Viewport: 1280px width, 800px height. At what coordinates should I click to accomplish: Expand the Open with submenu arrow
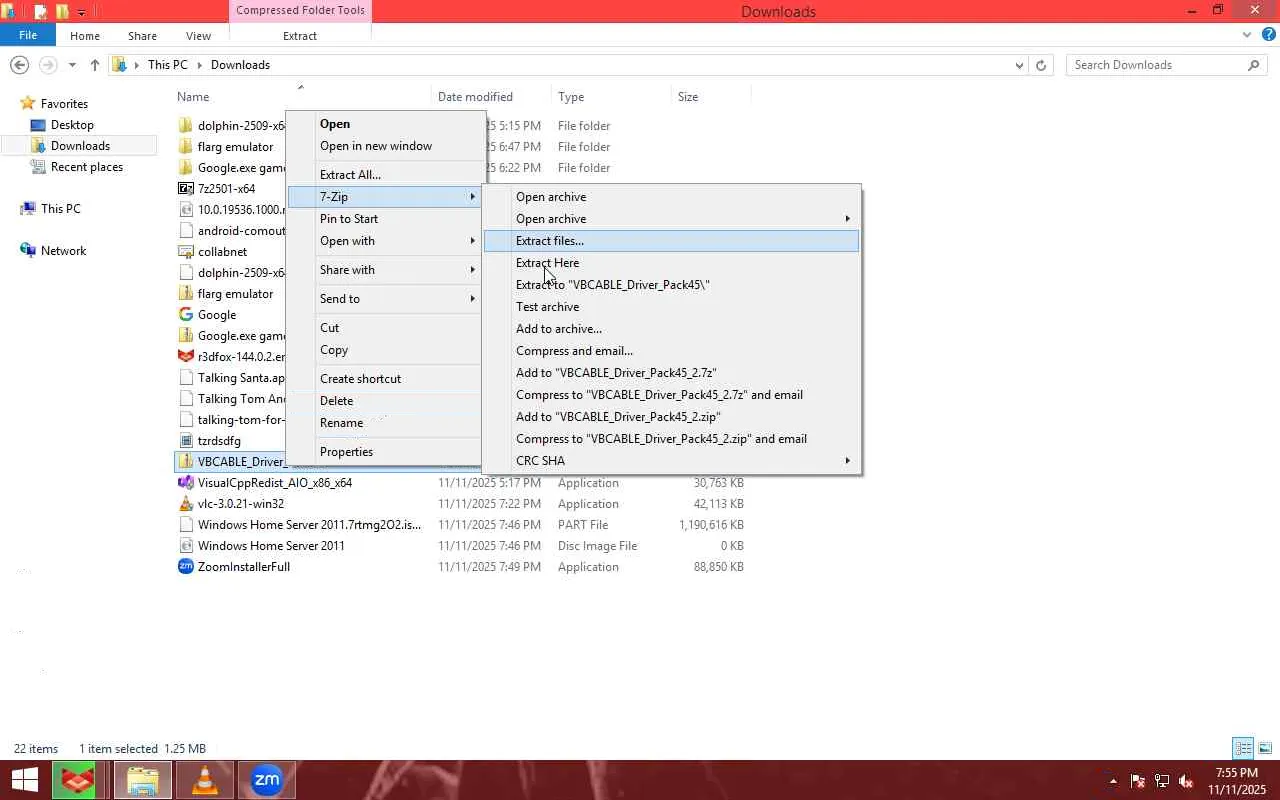click(473, 241)
